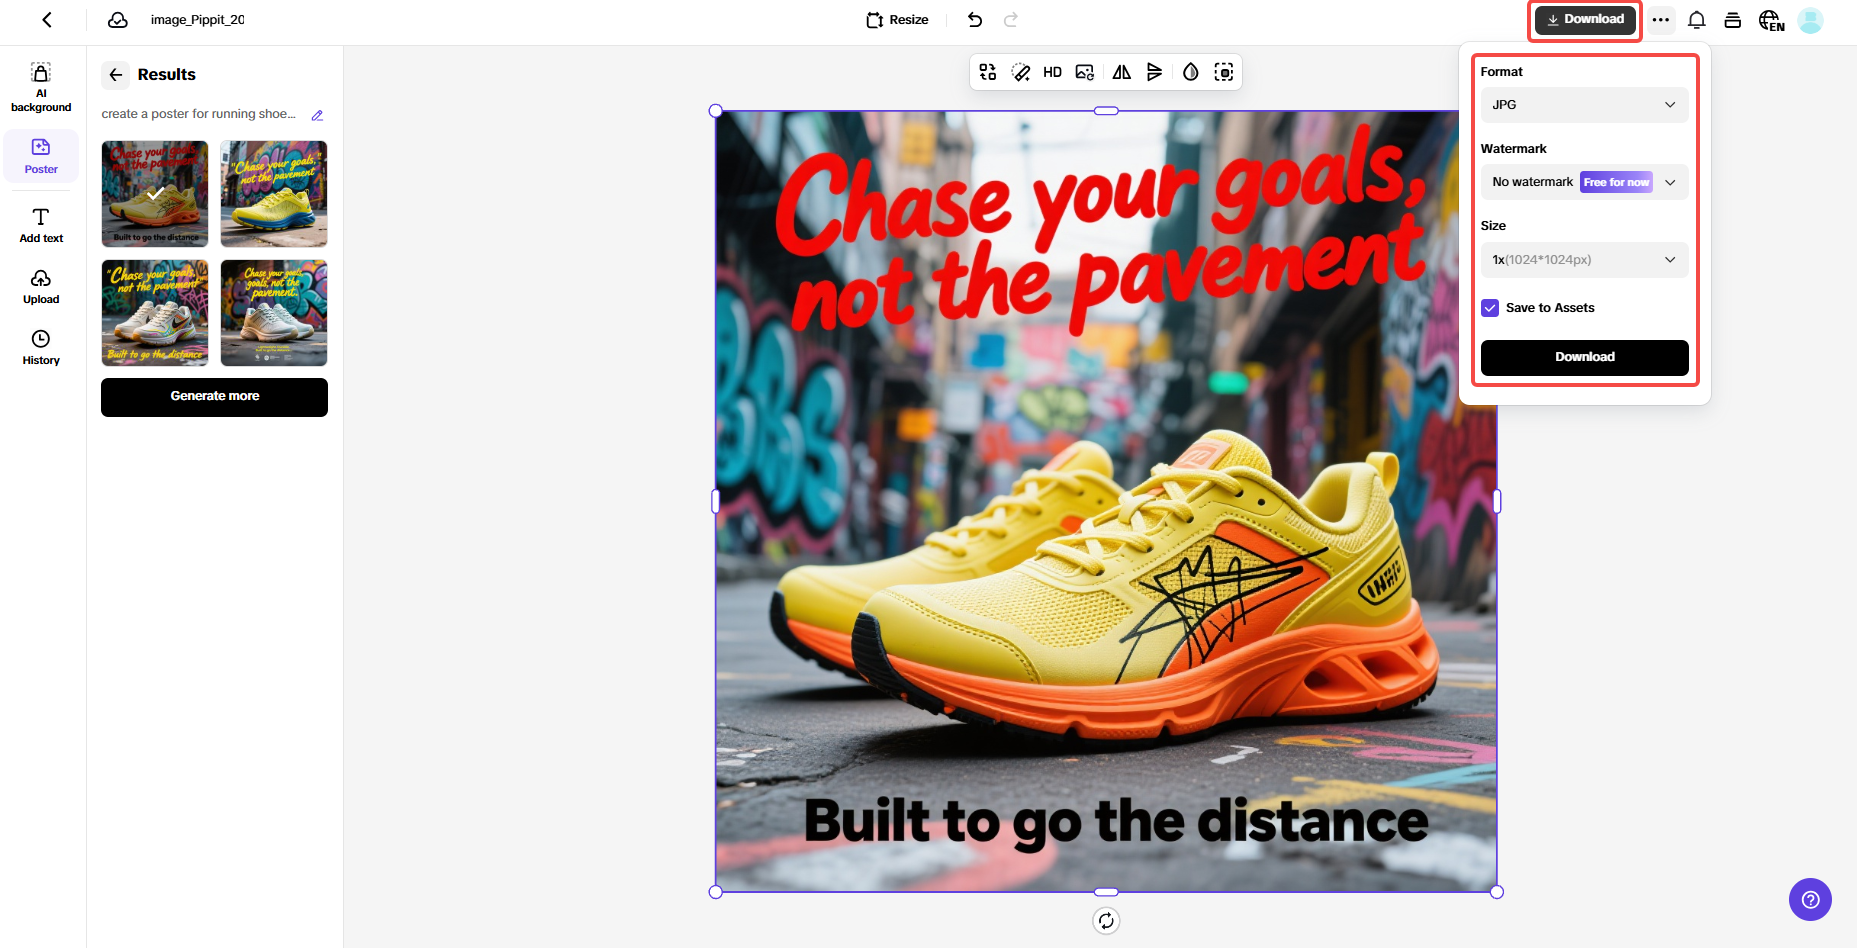Open the Resize option
This screenshot has height=948, width=1857.
pyautogui.click(x=897, y=20)
